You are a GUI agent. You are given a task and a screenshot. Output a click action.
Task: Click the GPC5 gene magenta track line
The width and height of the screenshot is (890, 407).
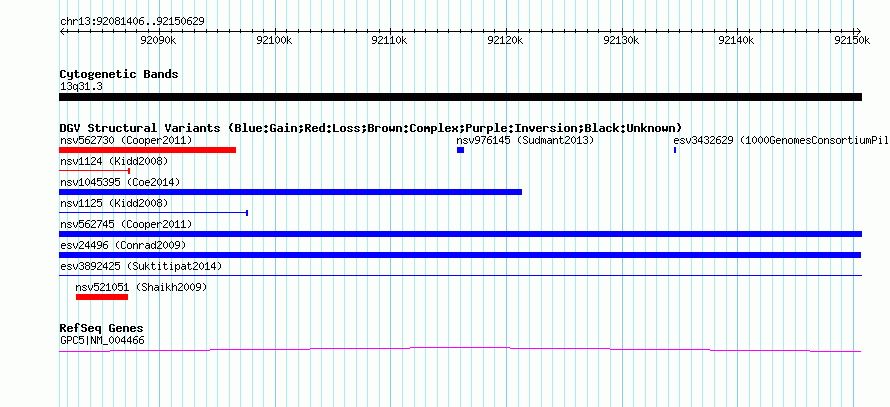tap(461, 349)
